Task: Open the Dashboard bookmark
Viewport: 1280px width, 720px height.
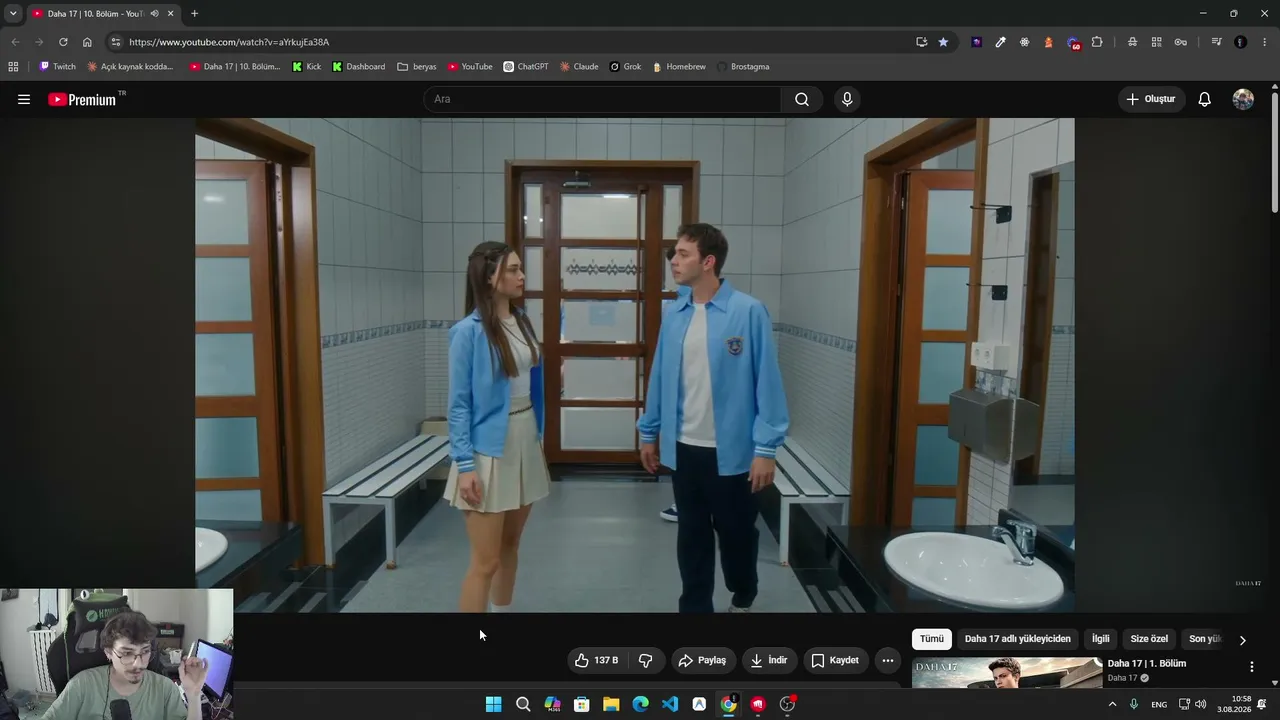Action: tap(359, 67)
